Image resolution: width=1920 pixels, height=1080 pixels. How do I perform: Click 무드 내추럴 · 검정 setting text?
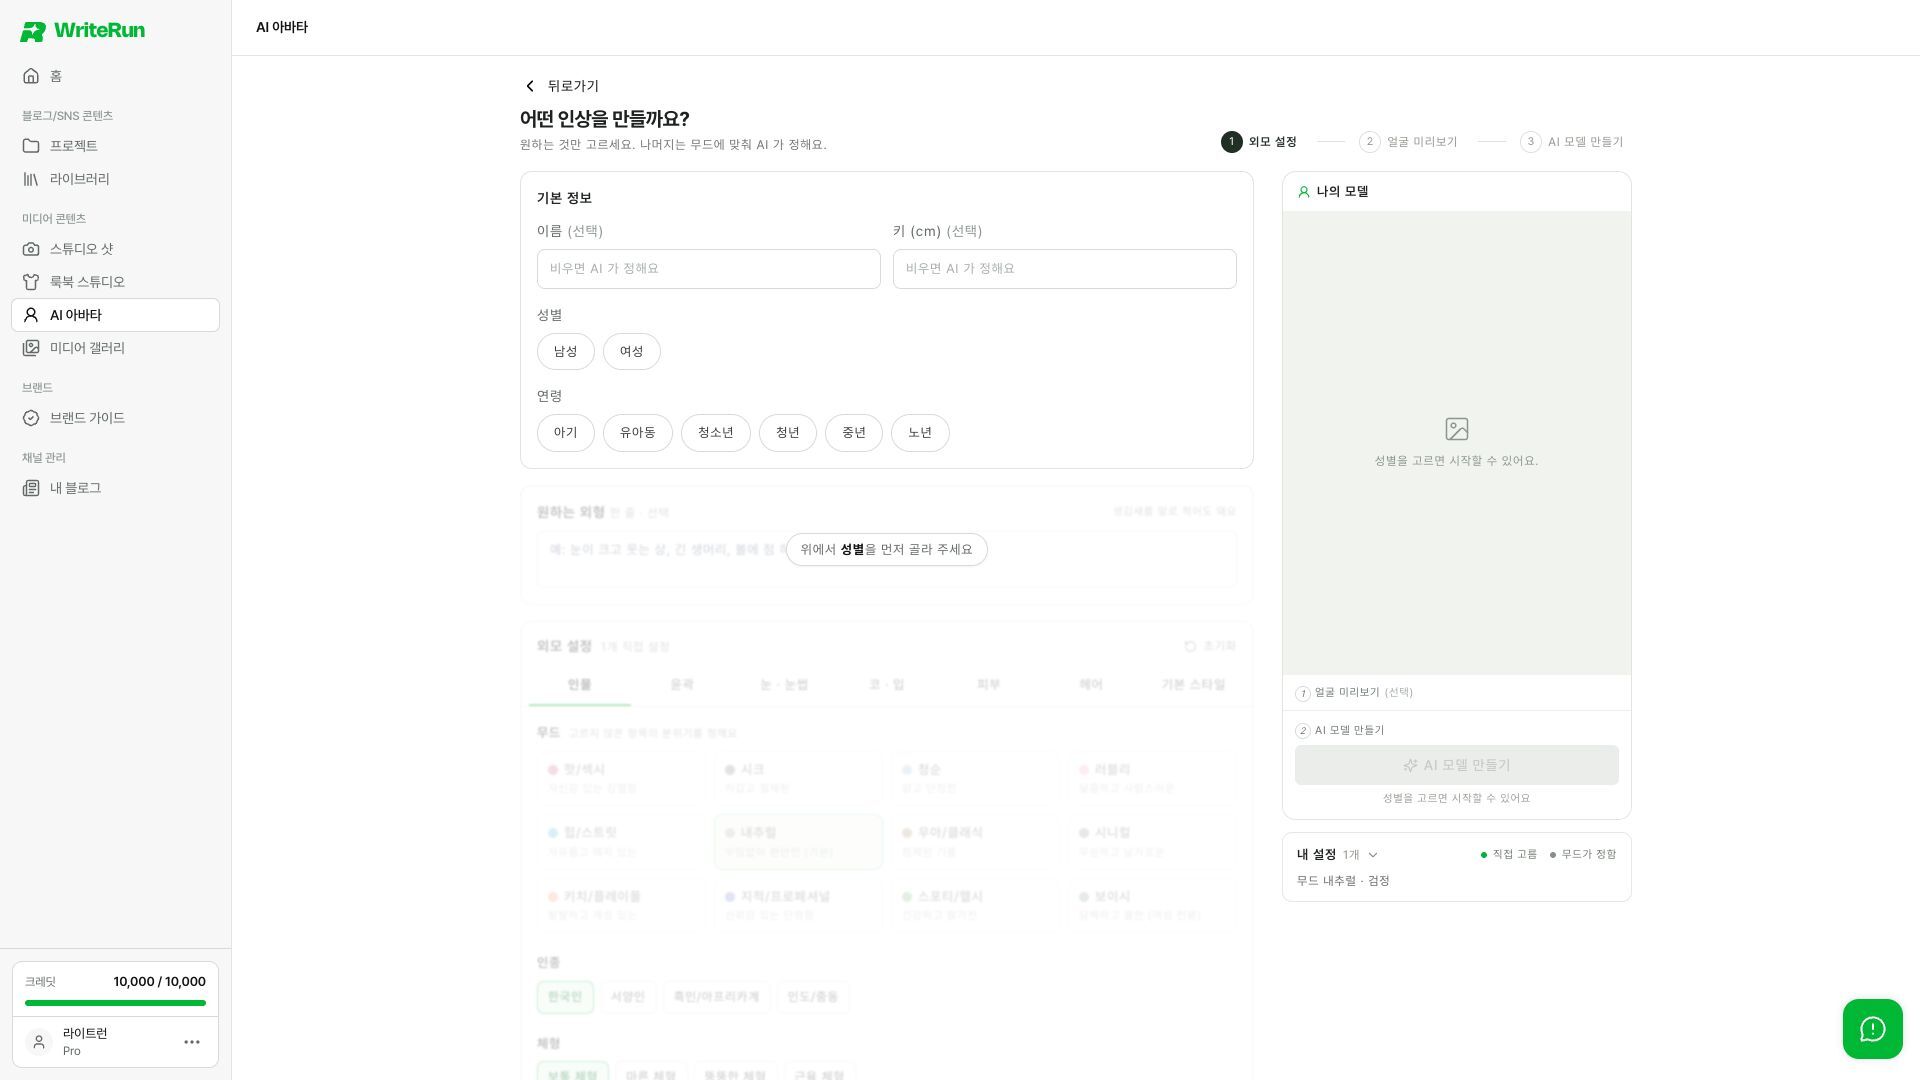click(x=1343, y=881)
